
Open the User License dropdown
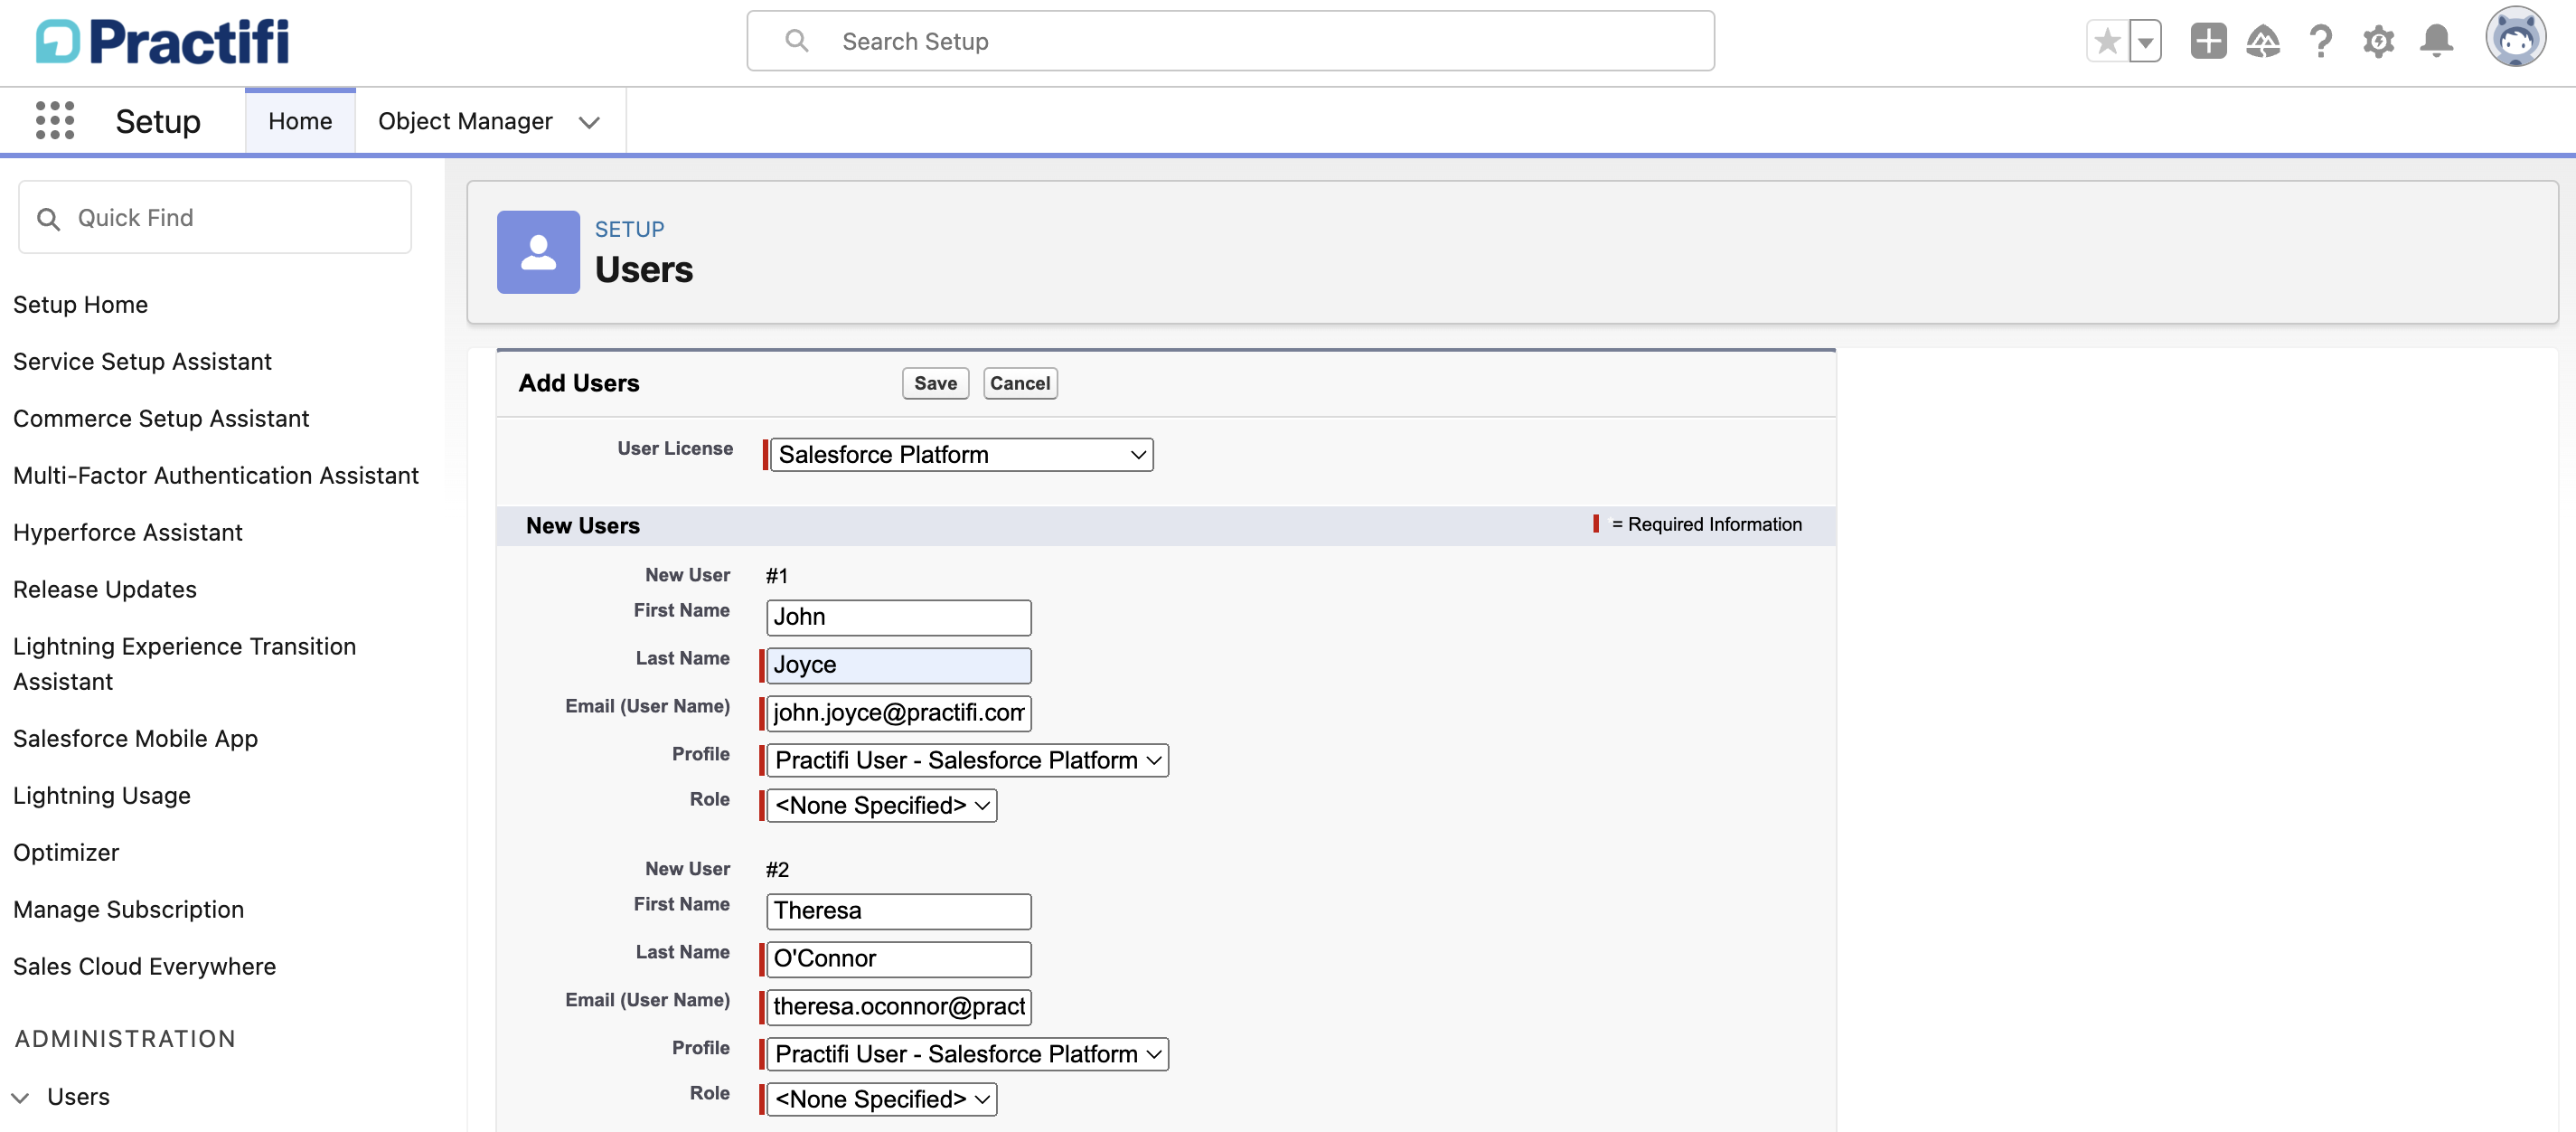coord(961,454)
